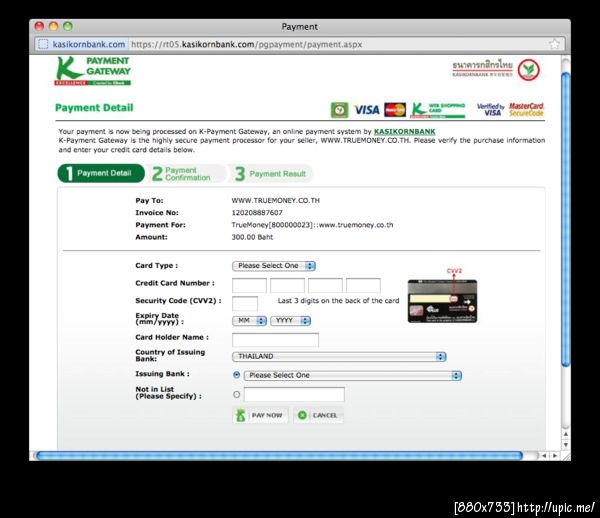Click the Card Holder Name input field
This screenshot has height=518, width=600.
point(275,340)
